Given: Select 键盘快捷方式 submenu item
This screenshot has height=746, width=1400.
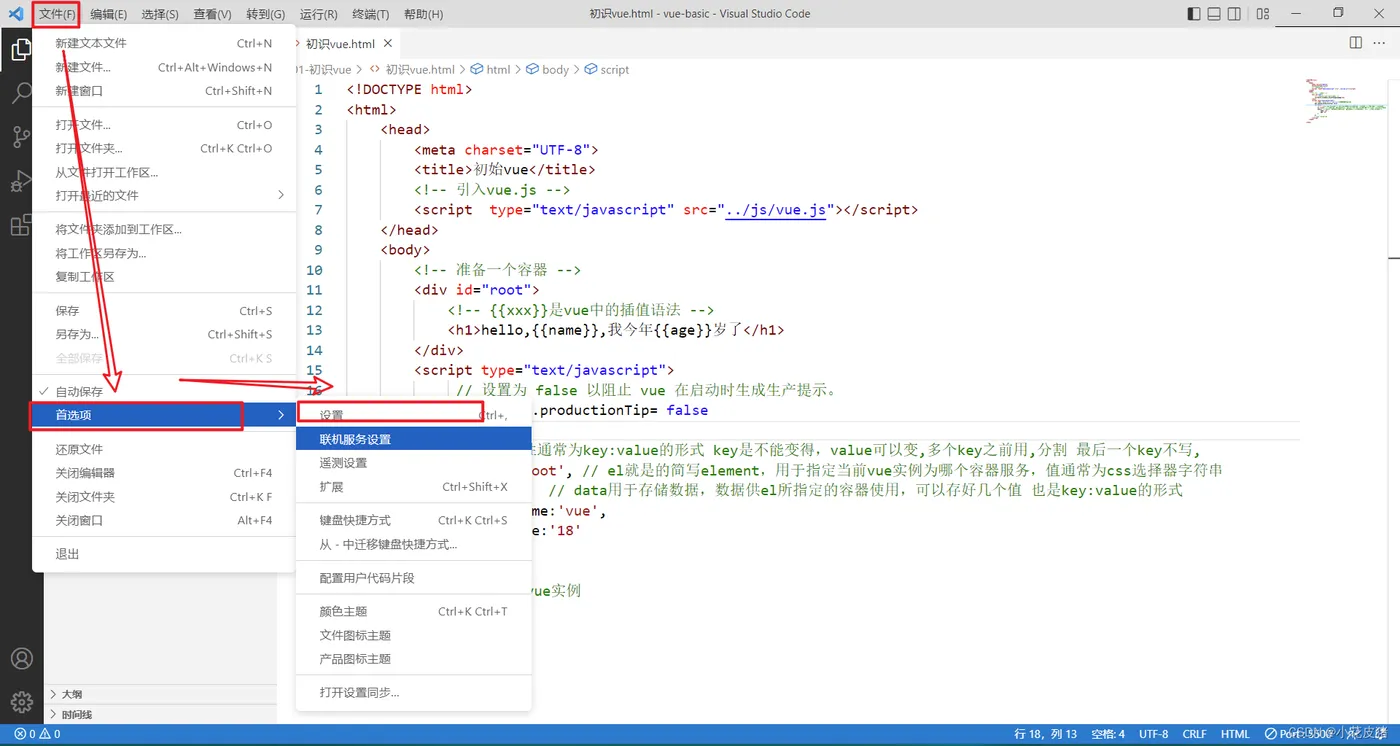Looking at the screenshot, I should pos(414,520).
